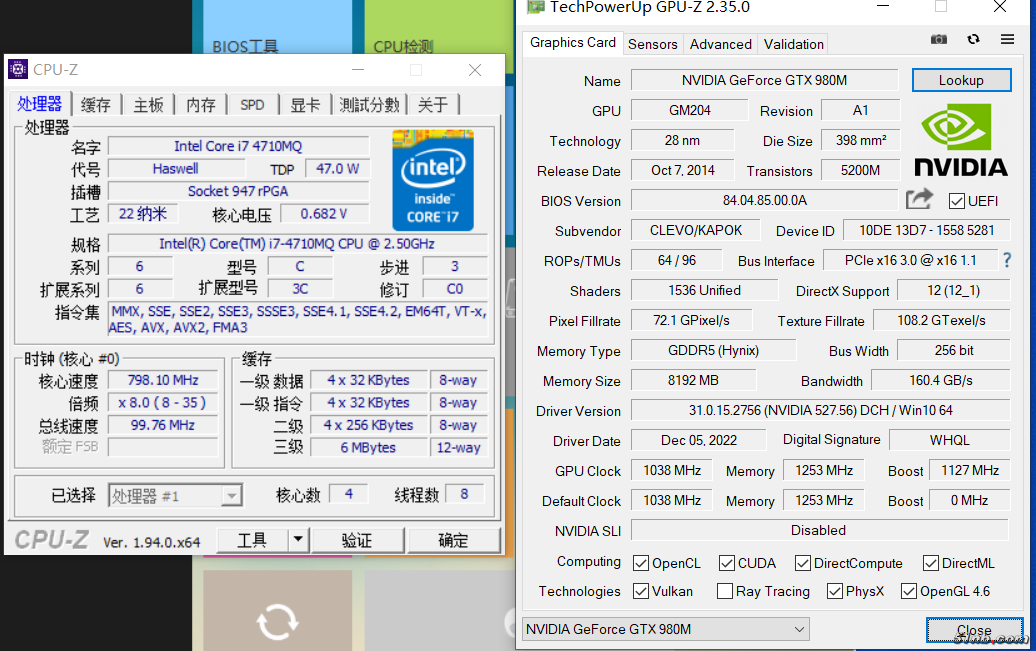The width and height of the screenshot is (1036, 651).
Task: Click the question mark beside Bus Interface
Action: [1005, 260]
